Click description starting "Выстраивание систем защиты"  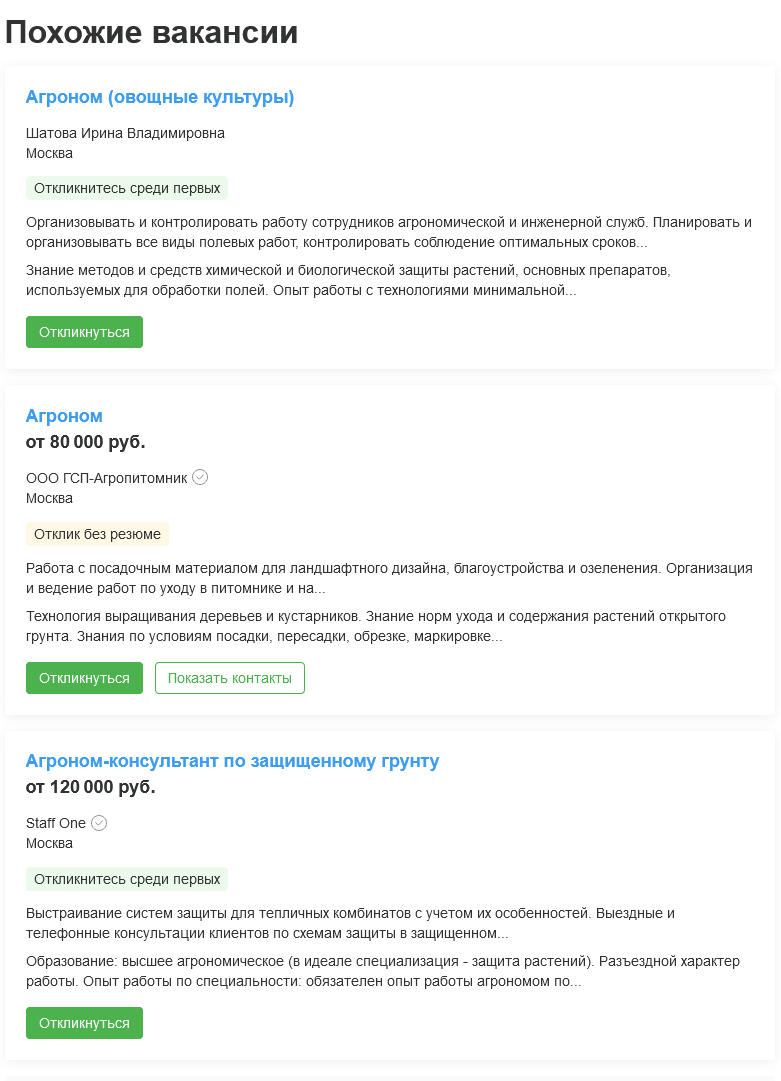click(350, 923)
